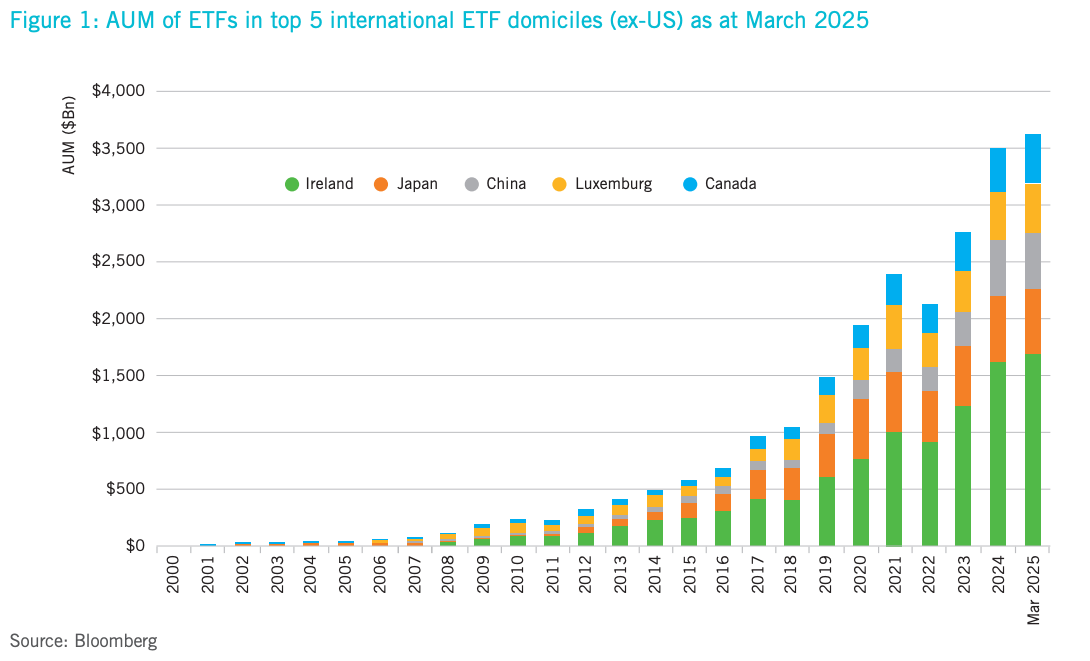
Task: Click the 2010 x-axis label
Action: tap(517, 575)
